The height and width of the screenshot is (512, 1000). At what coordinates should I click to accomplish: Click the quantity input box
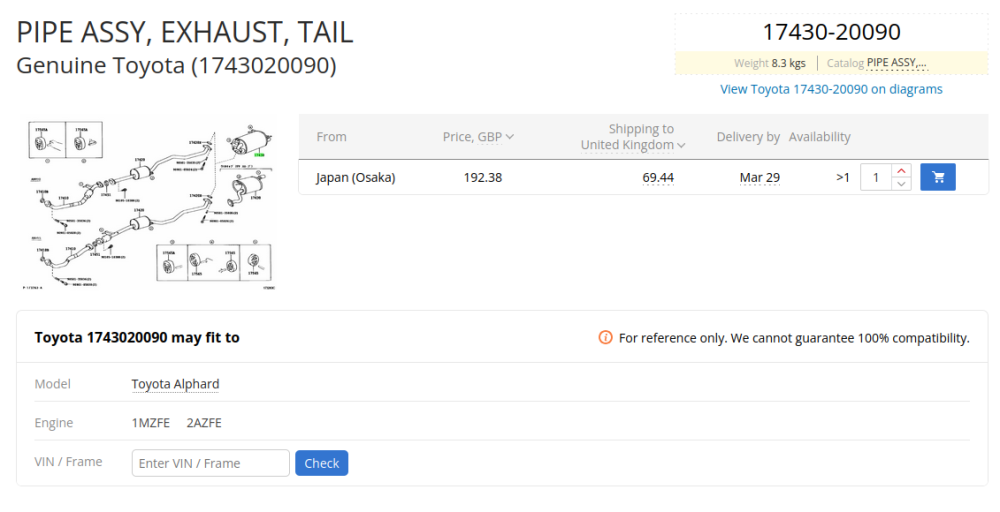(876, 177)
